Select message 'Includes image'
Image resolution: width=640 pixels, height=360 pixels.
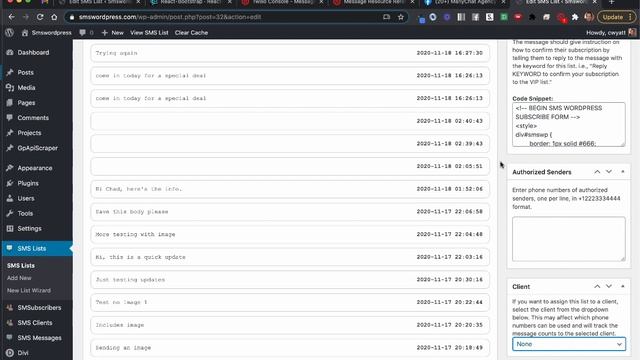(290, 325)
